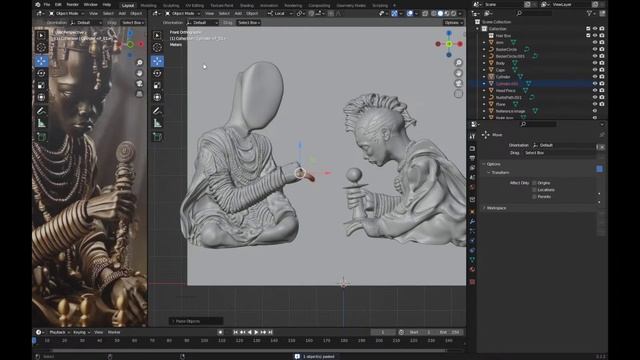Click Add in the main viewport header
640x360 pixels.
[x=238, y=13]
